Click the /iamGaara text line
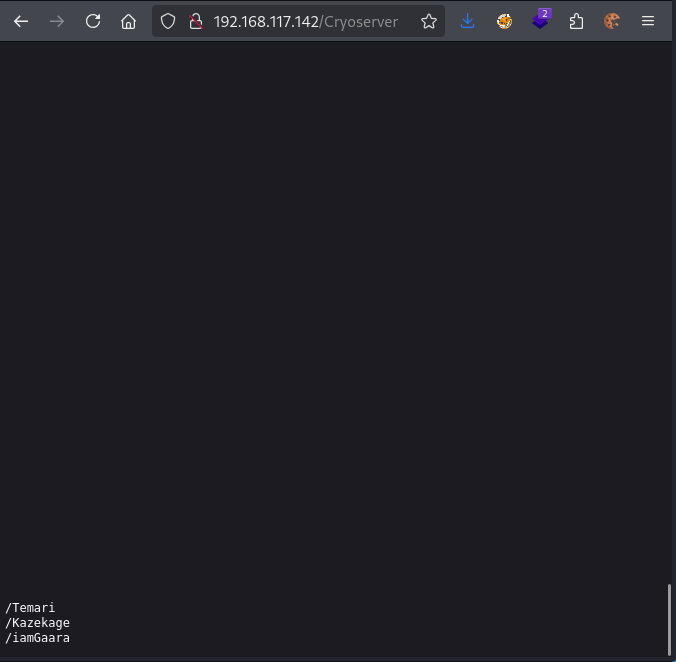The width and height of the screenshot is (676, 662). click(x=38, y=638)
